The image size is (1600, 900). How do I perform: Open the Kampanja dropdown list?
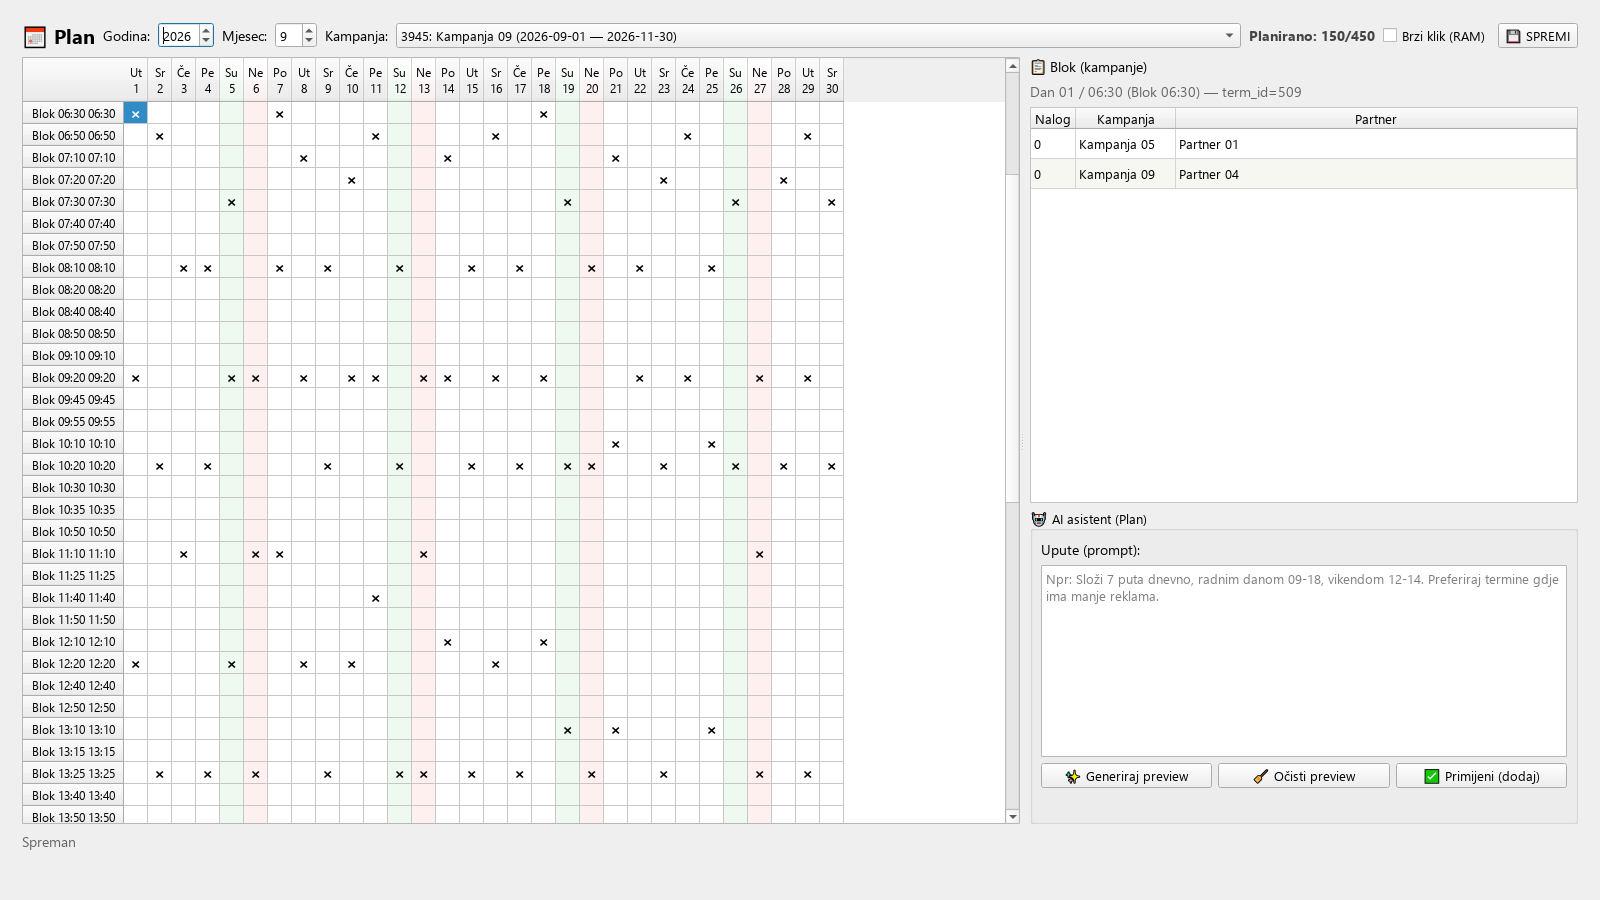click(1229, 36)
